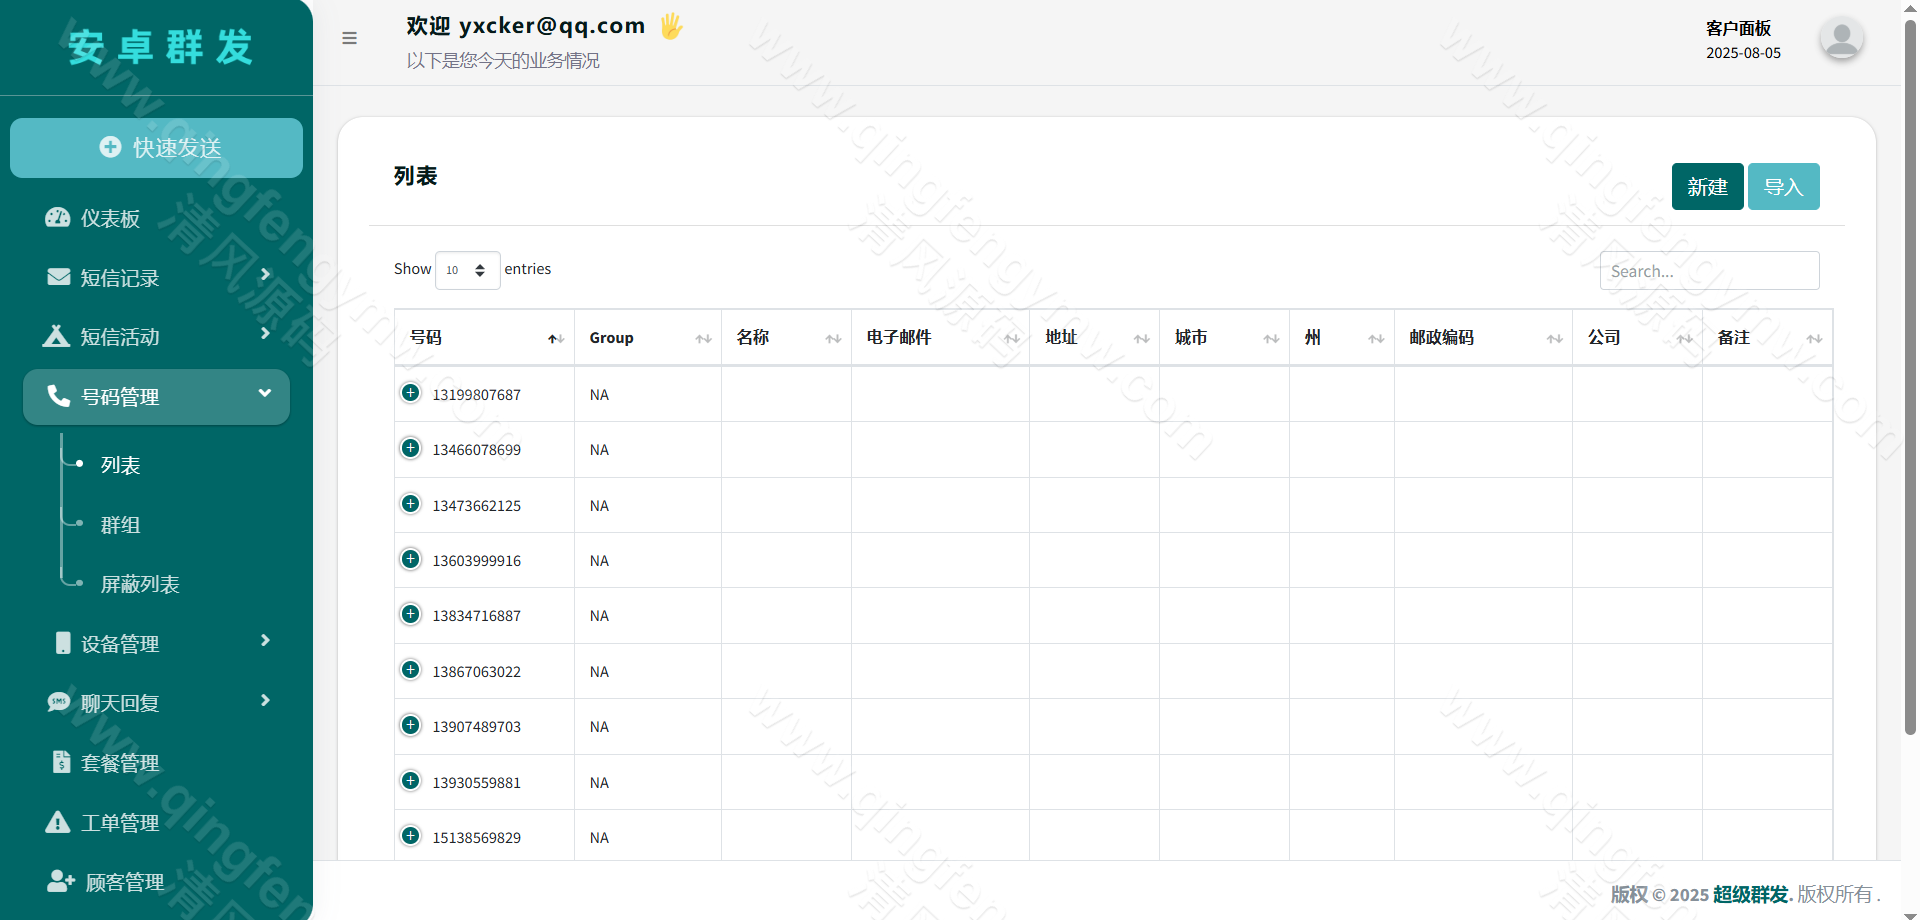Click the 新建 create button
1920x920 pixels.
click(x=1707, y=187)
